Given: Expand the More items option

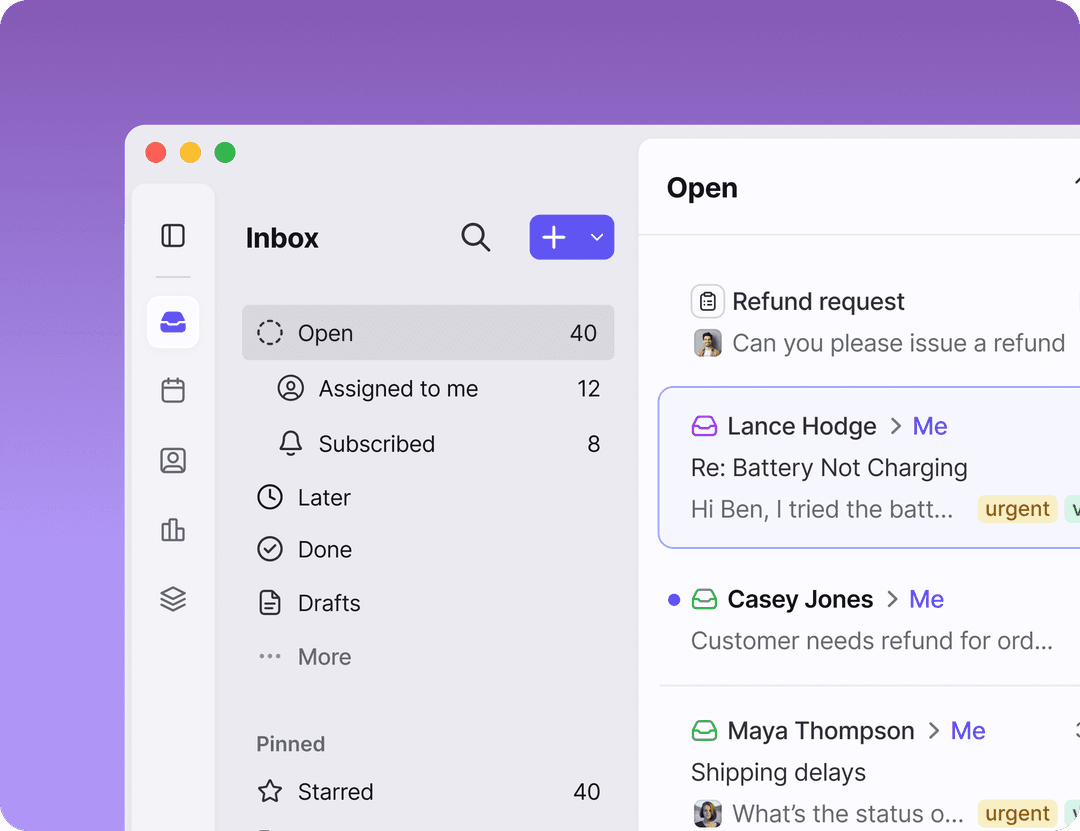Looking at the screenshot, I should pos(324,657).
